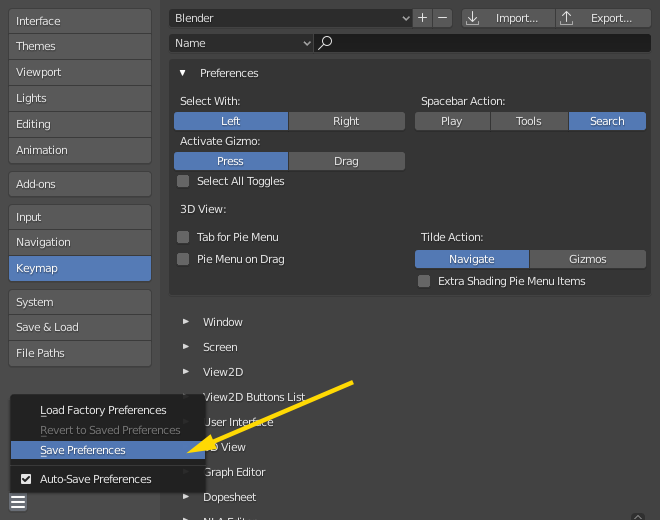Click the User Interface keymap row
Image resolution: width=660 pixels, height=520 pixels.
[239, 422]
